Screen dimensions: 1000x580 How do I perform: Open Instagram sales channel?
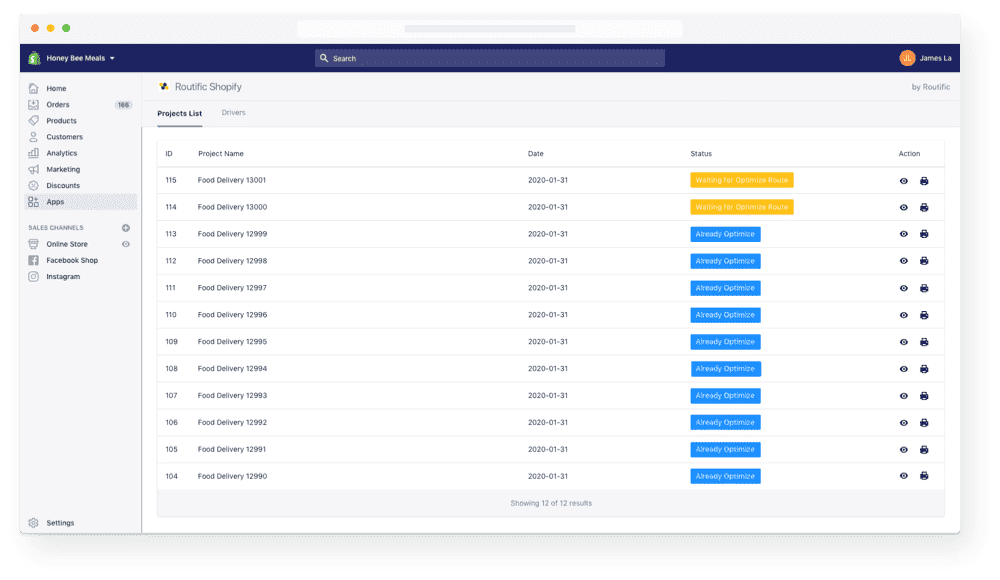(63, 277)
